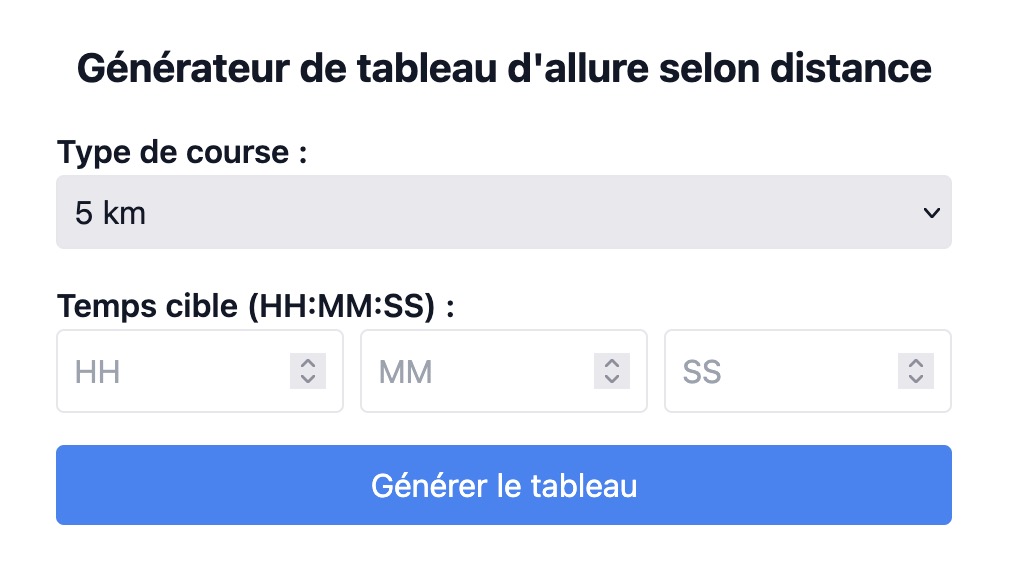The height and width of the screenshot is (570, 1012).
Task: Decrease hours with the HH down arrow
Action: (308, 380)
